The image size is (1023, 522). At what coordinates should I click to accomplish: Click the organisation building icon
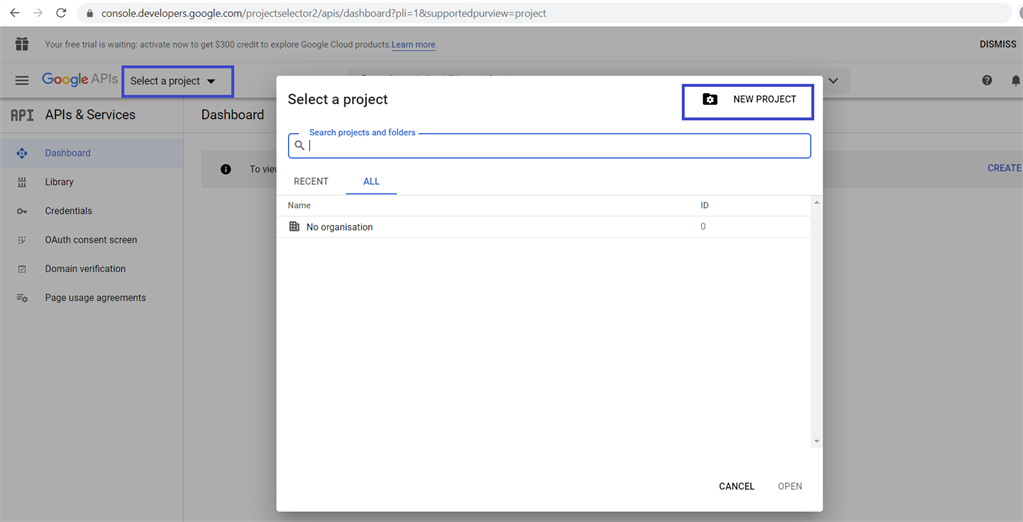tap(294, 226)
